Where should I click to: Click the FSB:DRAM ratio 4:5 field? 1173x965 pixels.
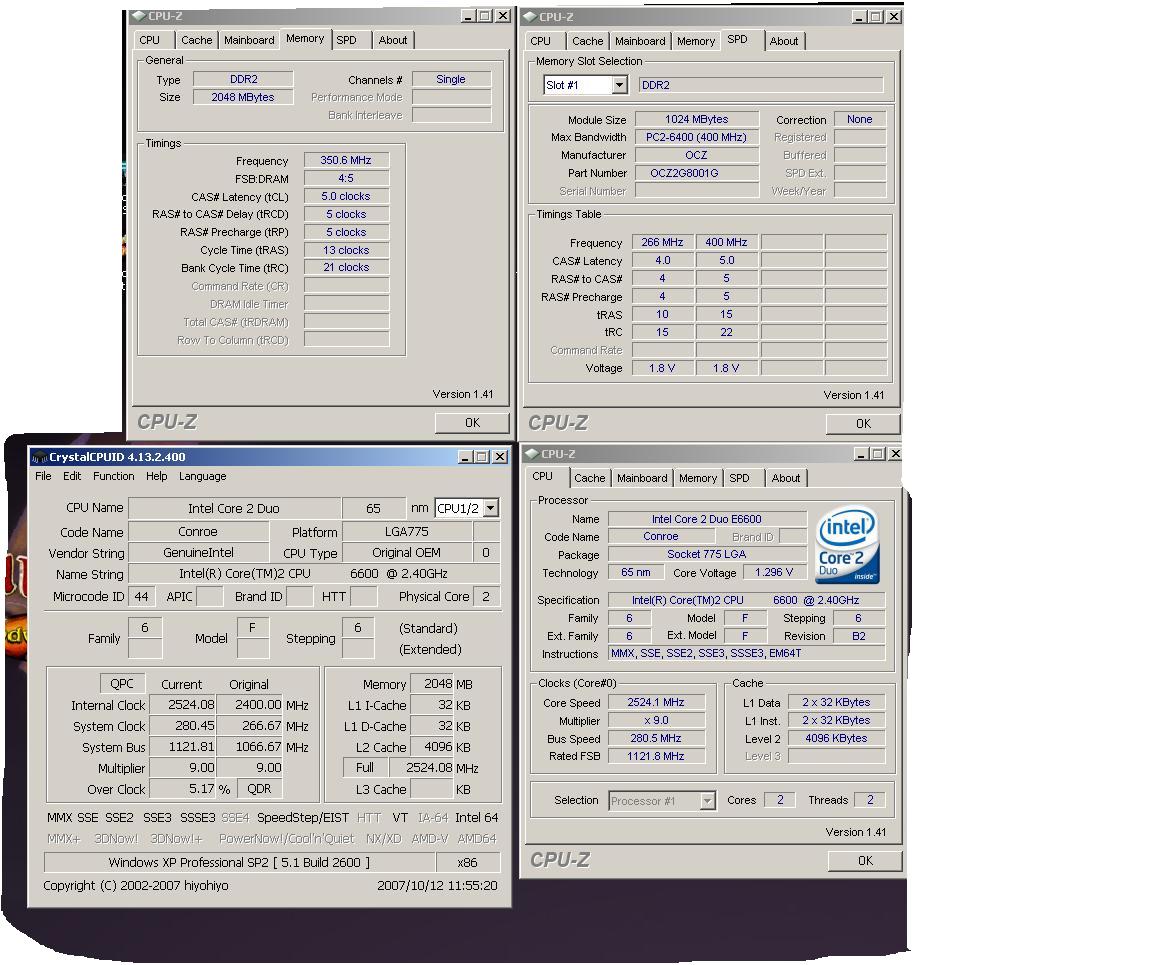[346, 178]
